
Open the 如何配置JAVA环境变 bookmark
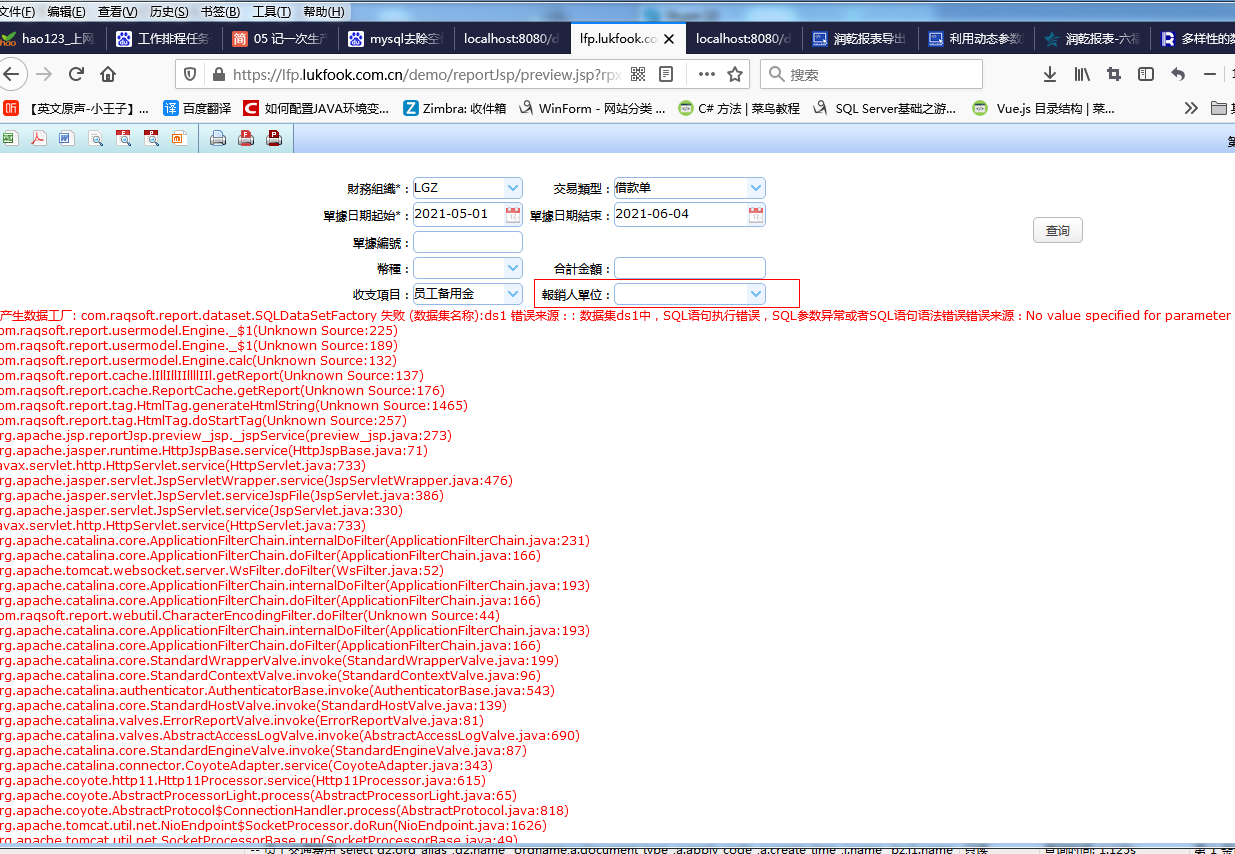click(x=316, y=108)
